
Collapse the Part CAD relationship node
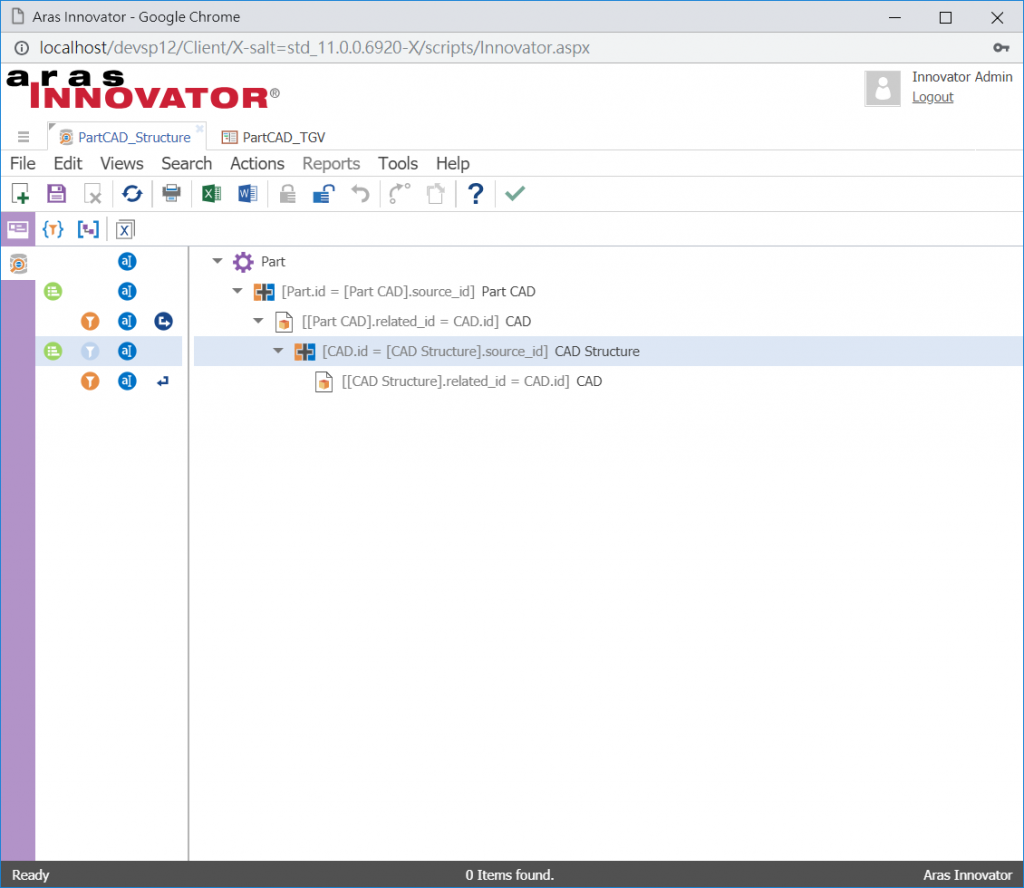tap(238, 291)
